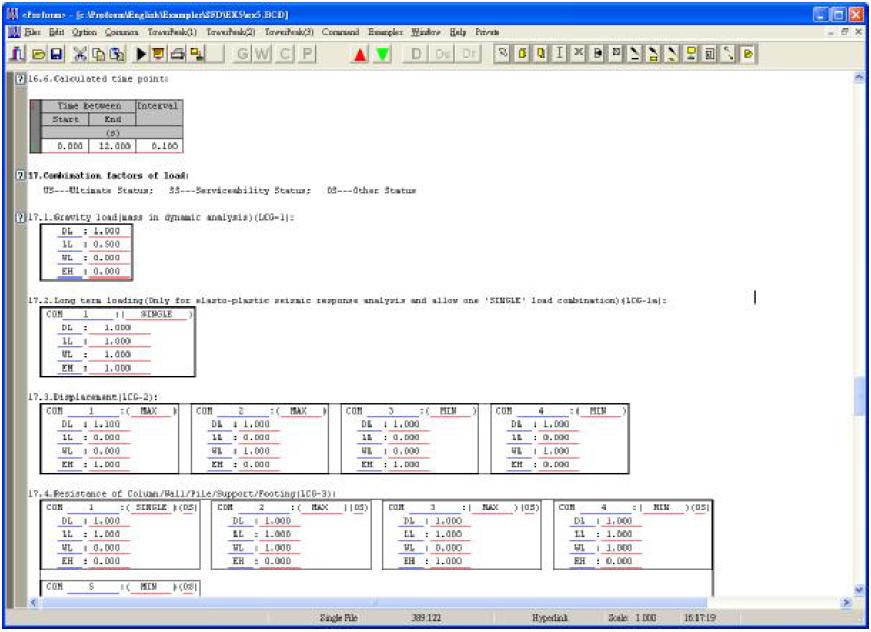The image size is (871, 632).
Task: Click the C toolbar button
Action: (286, 54)
